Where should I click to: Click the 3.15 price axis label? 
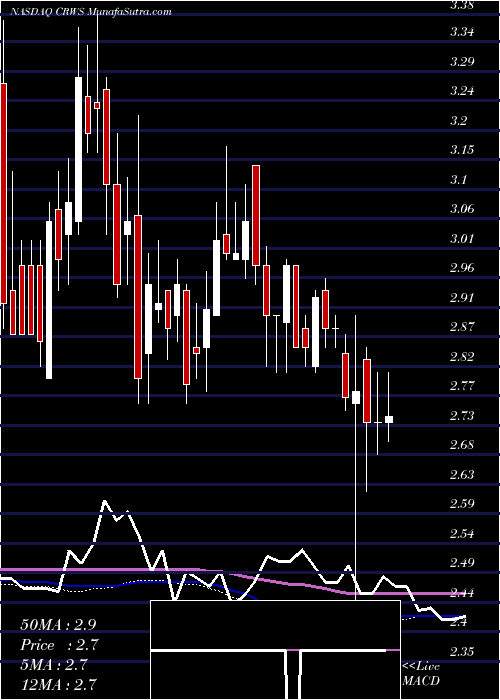click(x=462, y=150)
